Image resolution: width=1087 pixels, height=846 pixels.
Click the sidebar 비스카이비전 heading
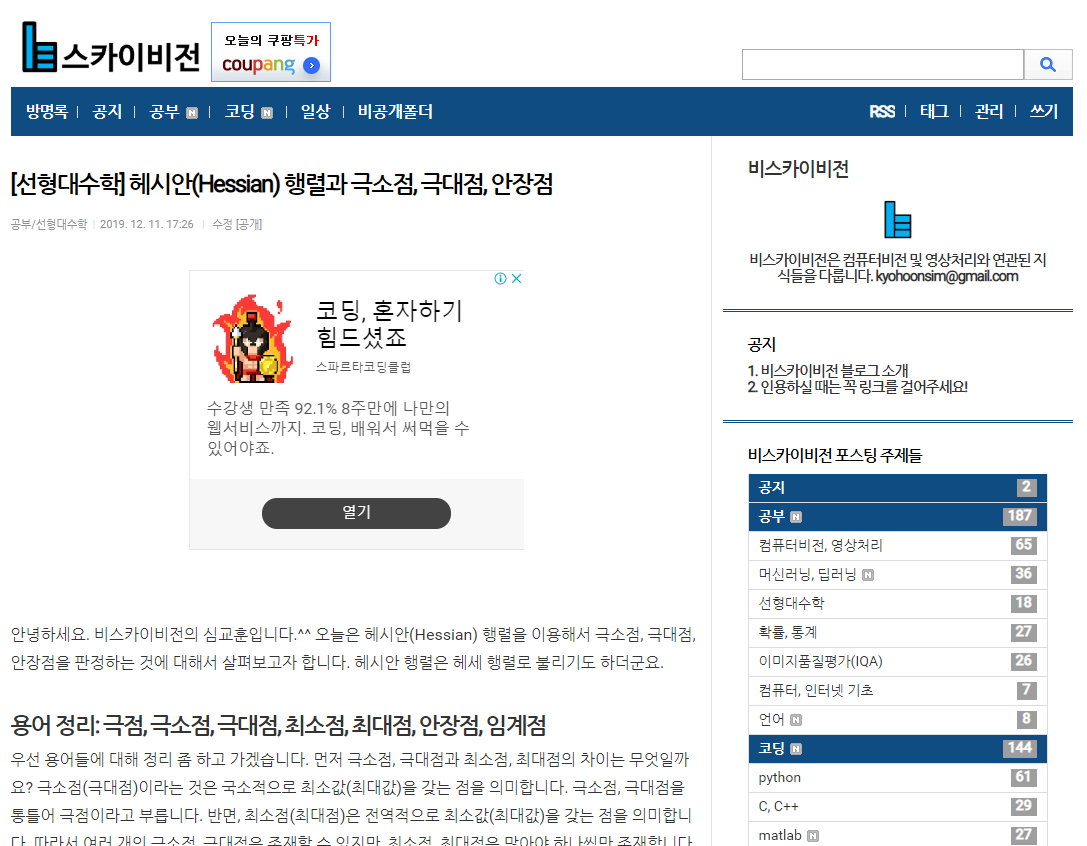click(x=798, y=169)
